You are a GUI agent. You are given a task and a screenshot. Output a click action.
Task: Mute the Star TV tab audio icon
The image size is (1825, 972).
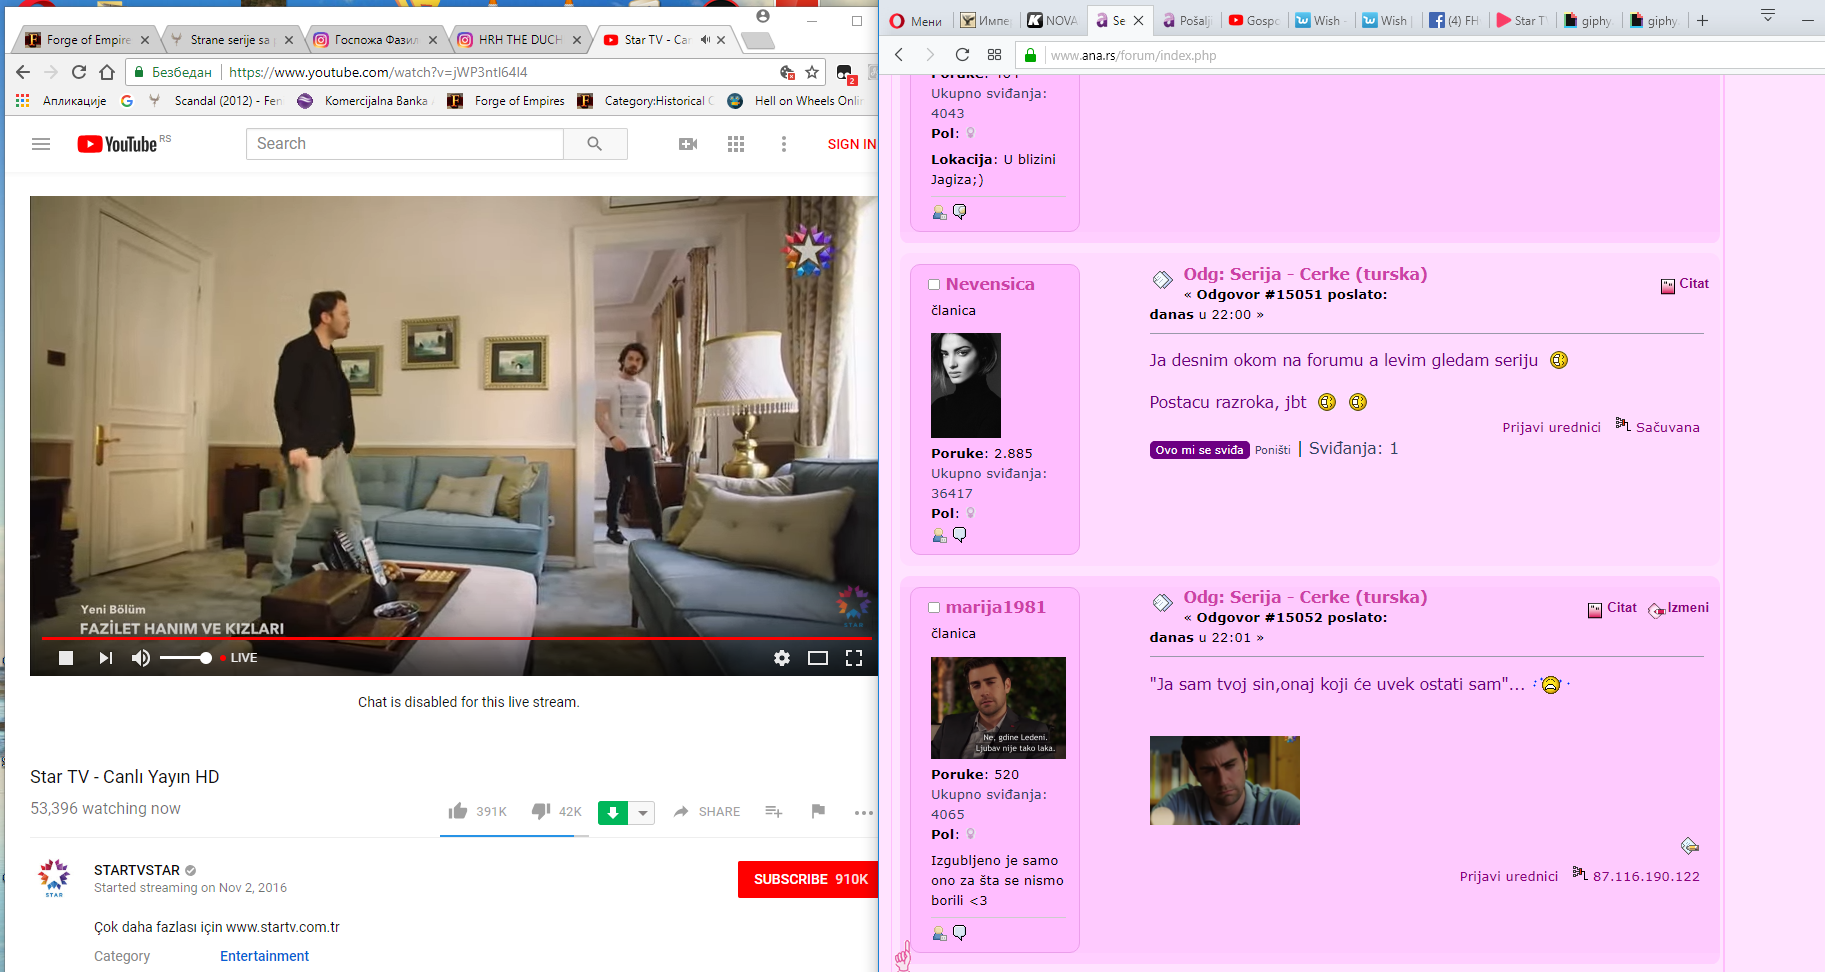[x=705, y=40]
